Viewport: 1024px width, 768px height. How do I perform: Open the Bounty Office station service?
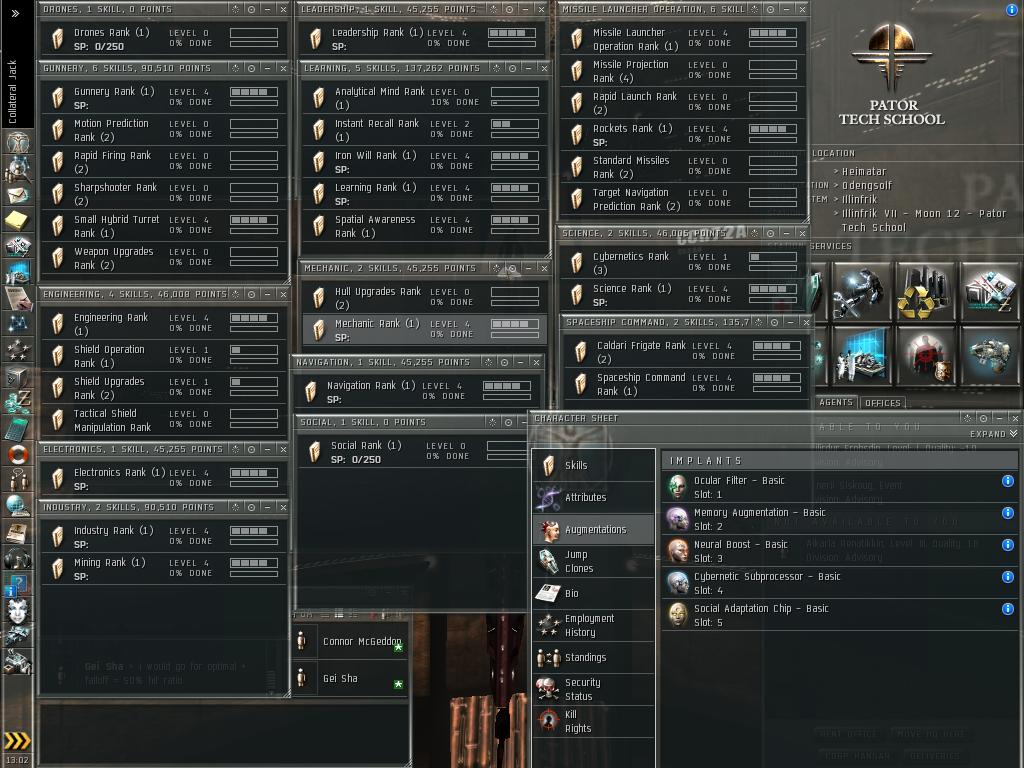click(925, 356)
